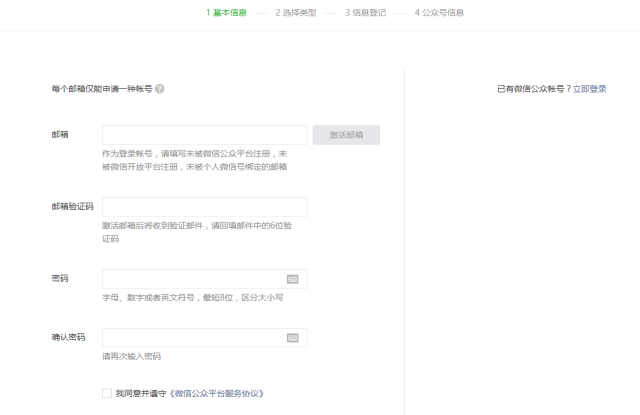The width and height of the screenshot is (640, 415).
Task: Open step 3 信息登记
Action: [x=367, y=13]
